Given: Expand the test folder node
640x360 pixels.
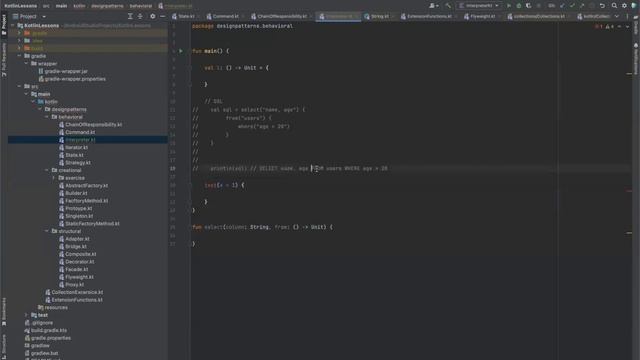Looking at the screenshot, I should [x=27, y=315].
